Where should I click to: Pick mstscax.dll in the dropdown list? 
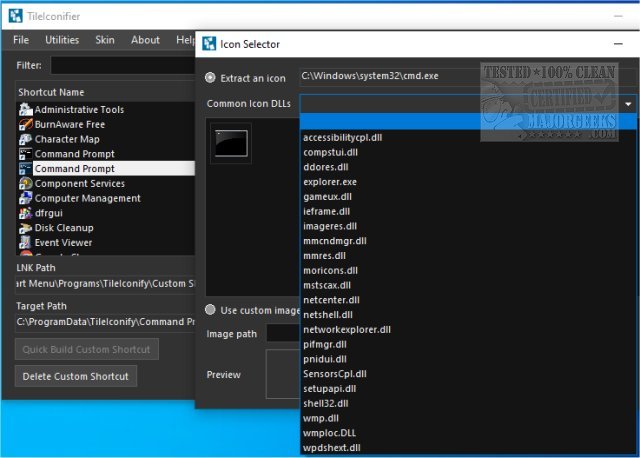click(x=469, y=285)
